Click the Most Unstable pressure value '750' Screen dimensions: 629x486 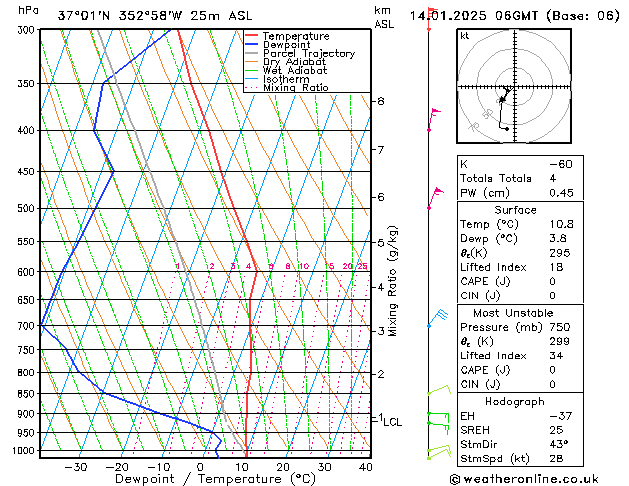click(x=560, y=327)
